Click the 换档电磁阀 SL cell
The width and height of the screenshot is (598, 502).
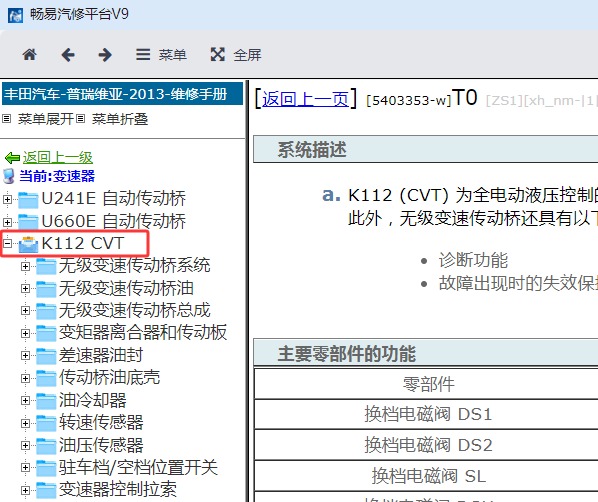pos(429,476)
